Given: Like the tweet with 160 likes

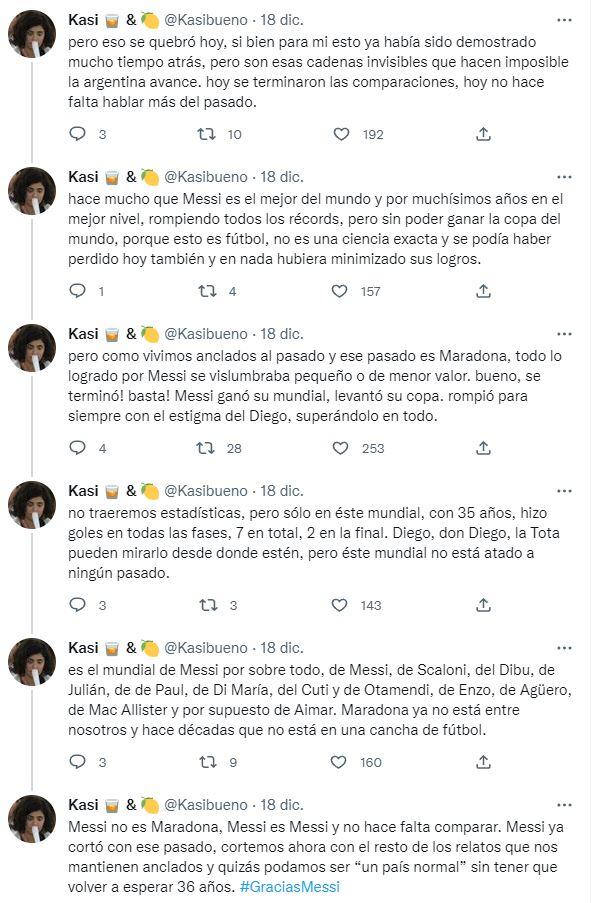Looking at the screenshot, I should (340, 762).
